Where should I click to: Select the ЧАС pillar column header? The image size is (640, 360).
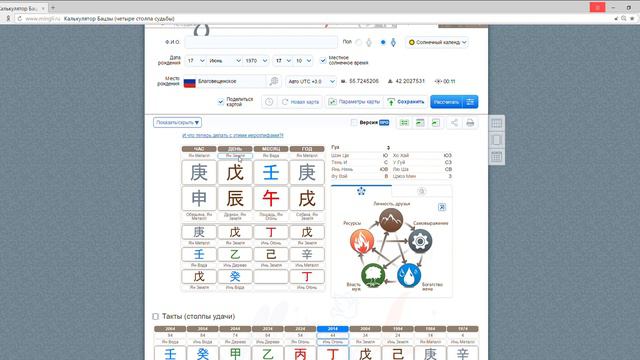point(199,149)
